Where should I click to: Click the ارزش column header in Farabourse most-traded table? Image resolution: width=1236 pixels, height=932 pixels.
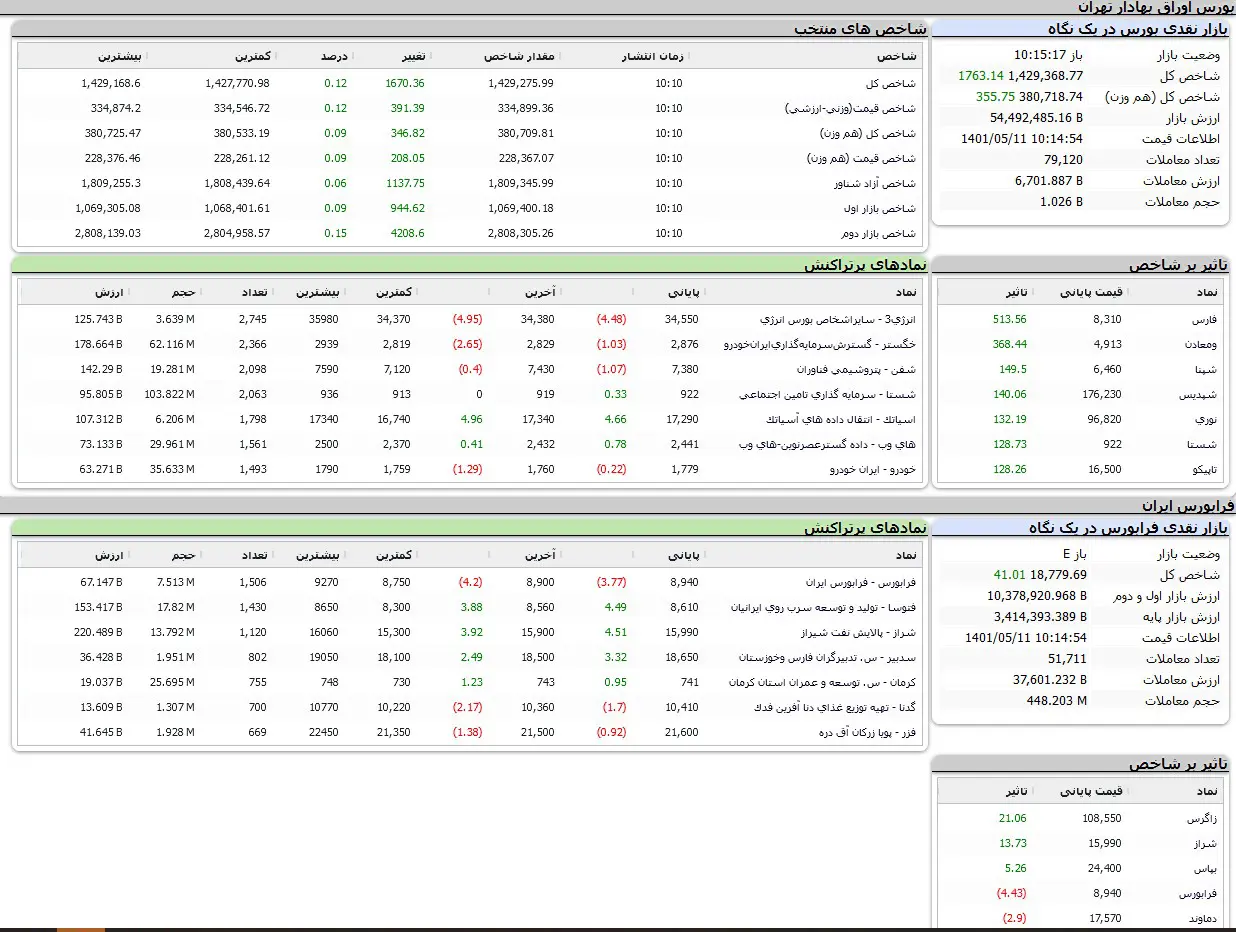(x=109, y=555)
